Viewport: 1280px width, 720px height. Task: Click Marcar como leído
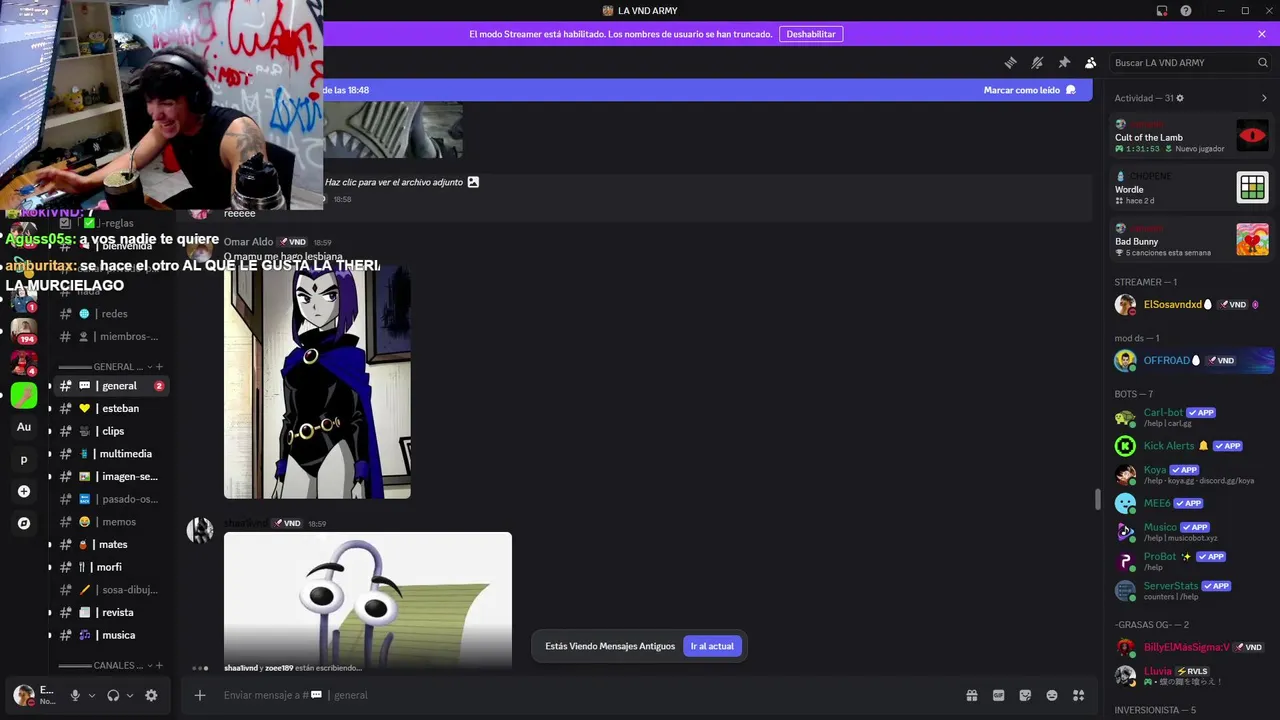click(x=1030, y=90)
